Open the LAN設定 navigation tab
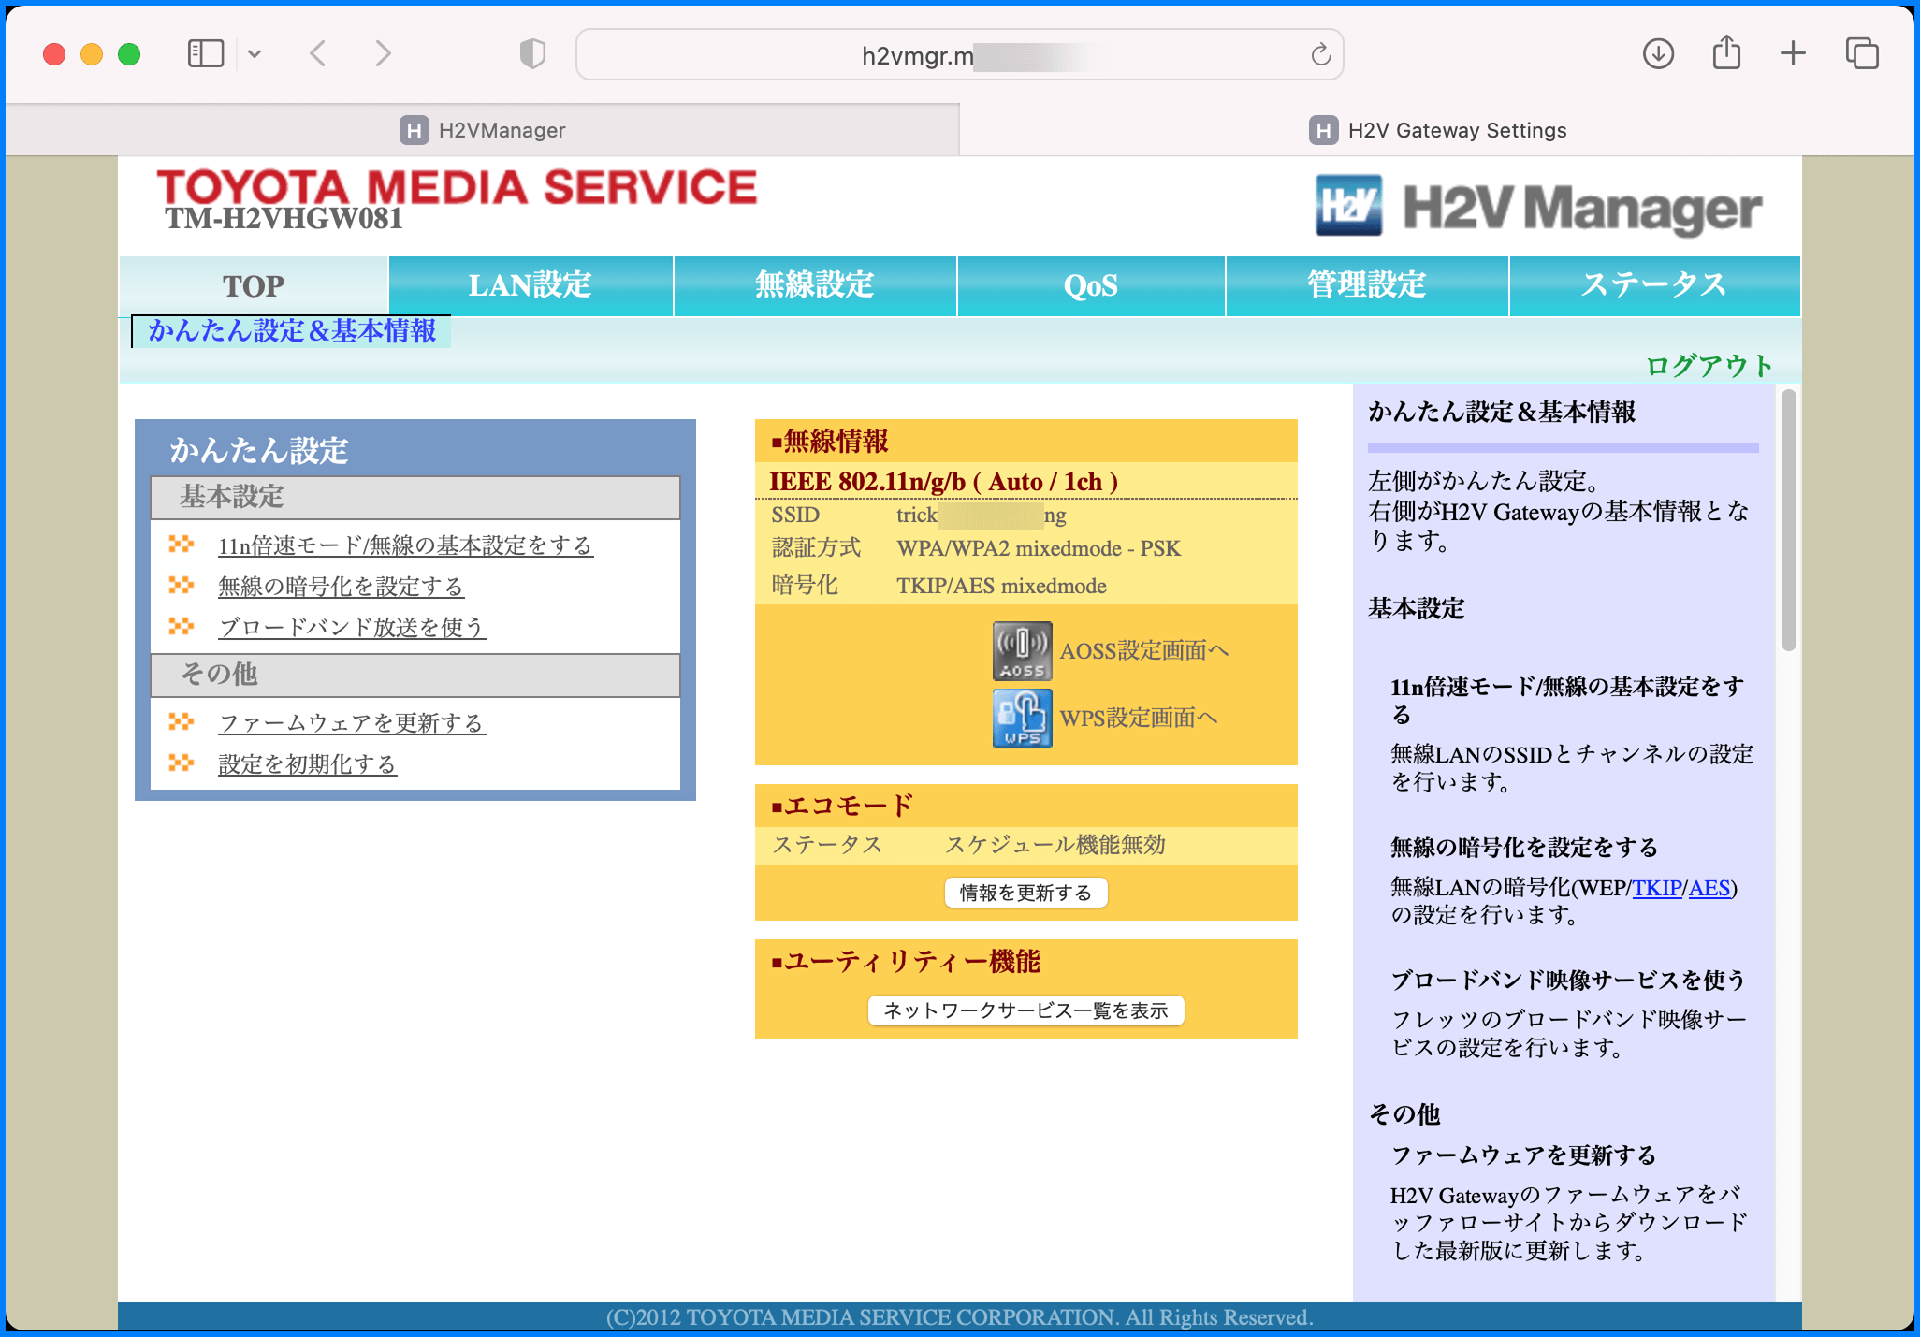 pyautogui.click(x=530, y=286)
